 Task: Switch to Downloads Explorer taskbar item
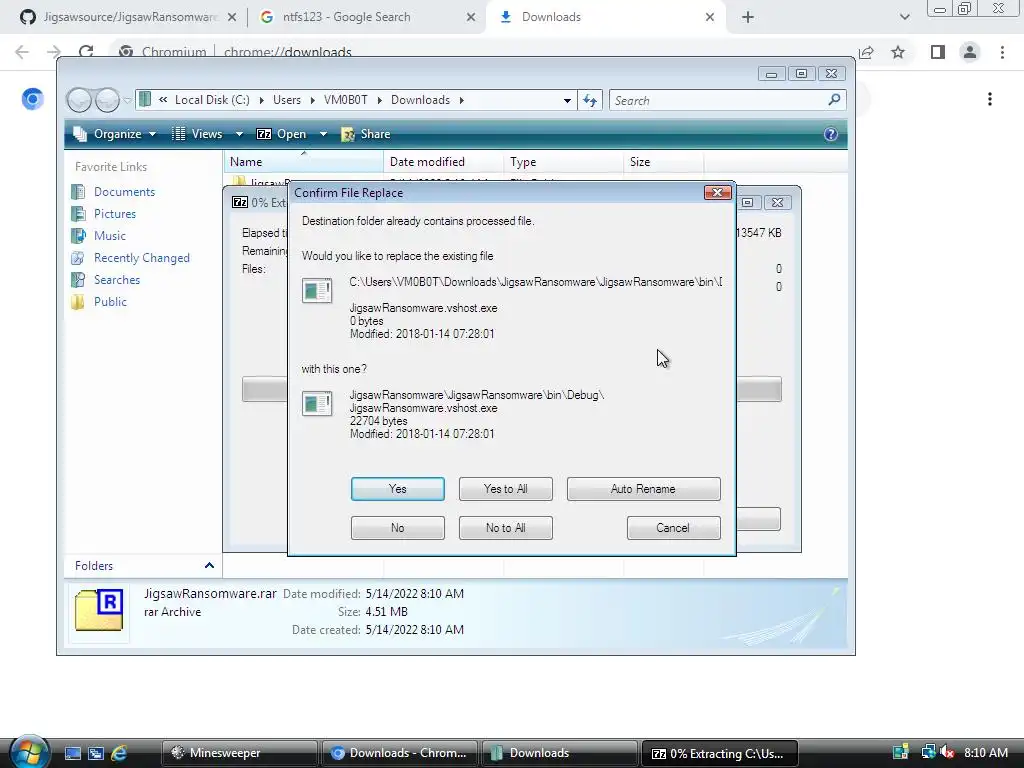(560, 753)
